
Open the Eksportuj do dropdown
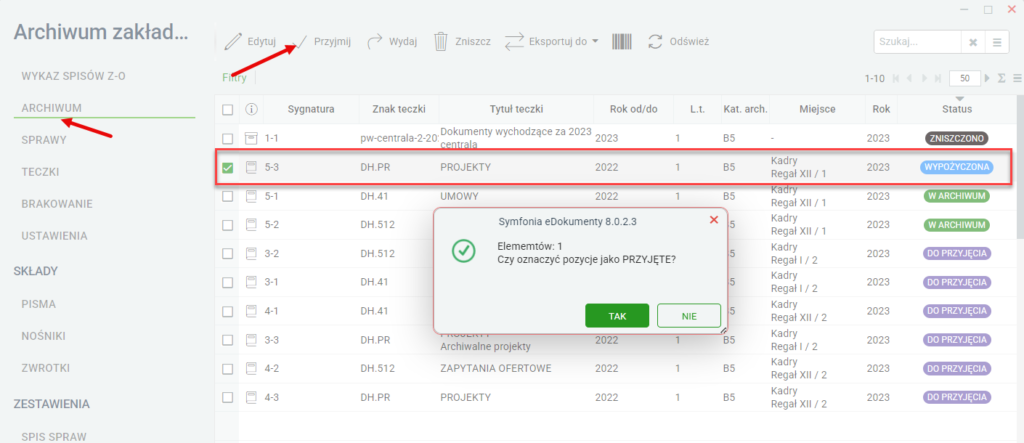tap(552, 42)
